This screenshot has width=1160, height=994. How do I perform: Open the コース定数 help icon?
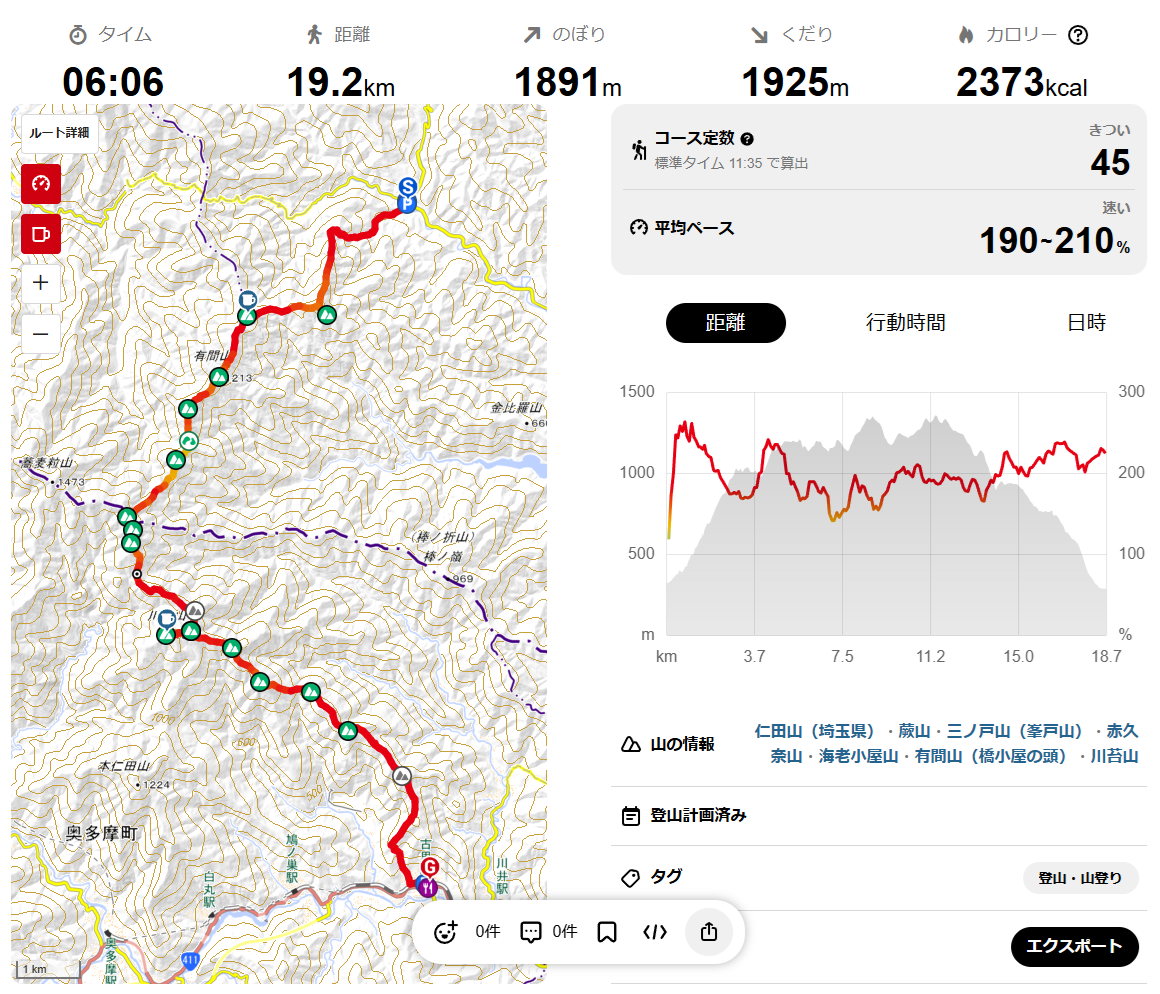(x=746, y=139)
